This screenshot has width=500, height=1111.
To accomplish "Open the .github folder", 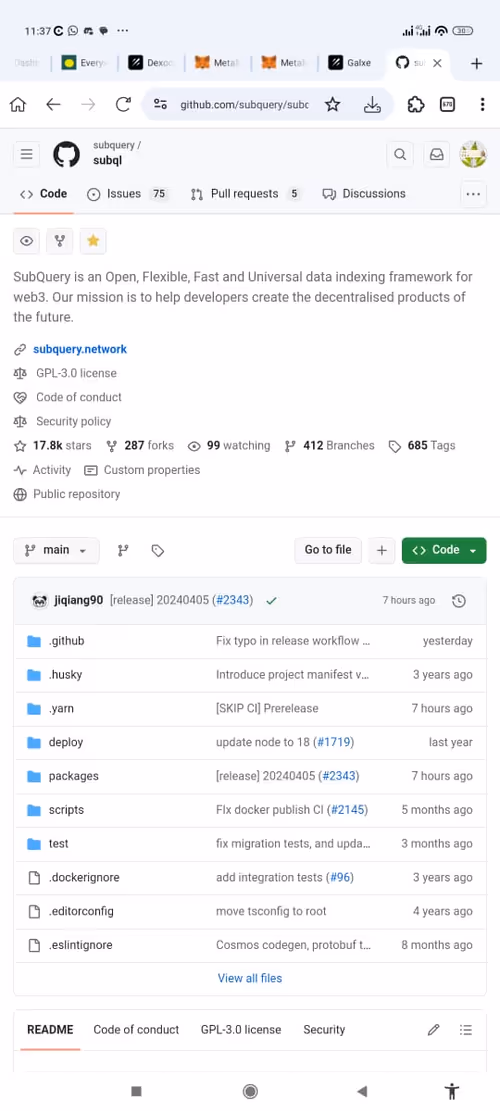I will [x=67, y=641].
